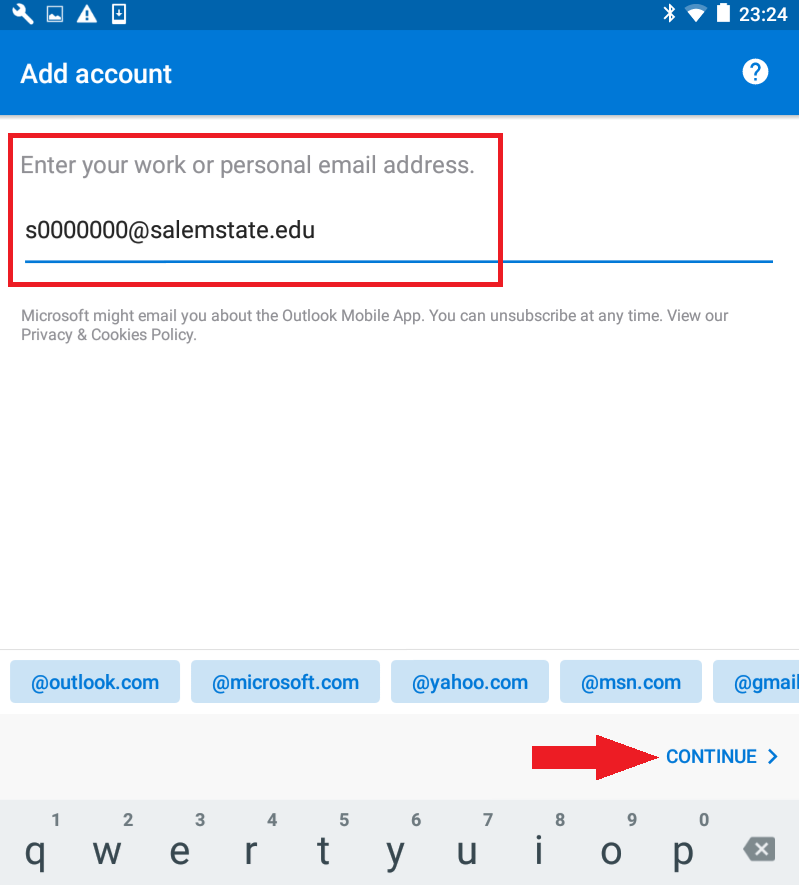799x885 pixels.
Task: Click the chevron next to CONTINUE
Action: pyautogui.click(x=772, y=757)
